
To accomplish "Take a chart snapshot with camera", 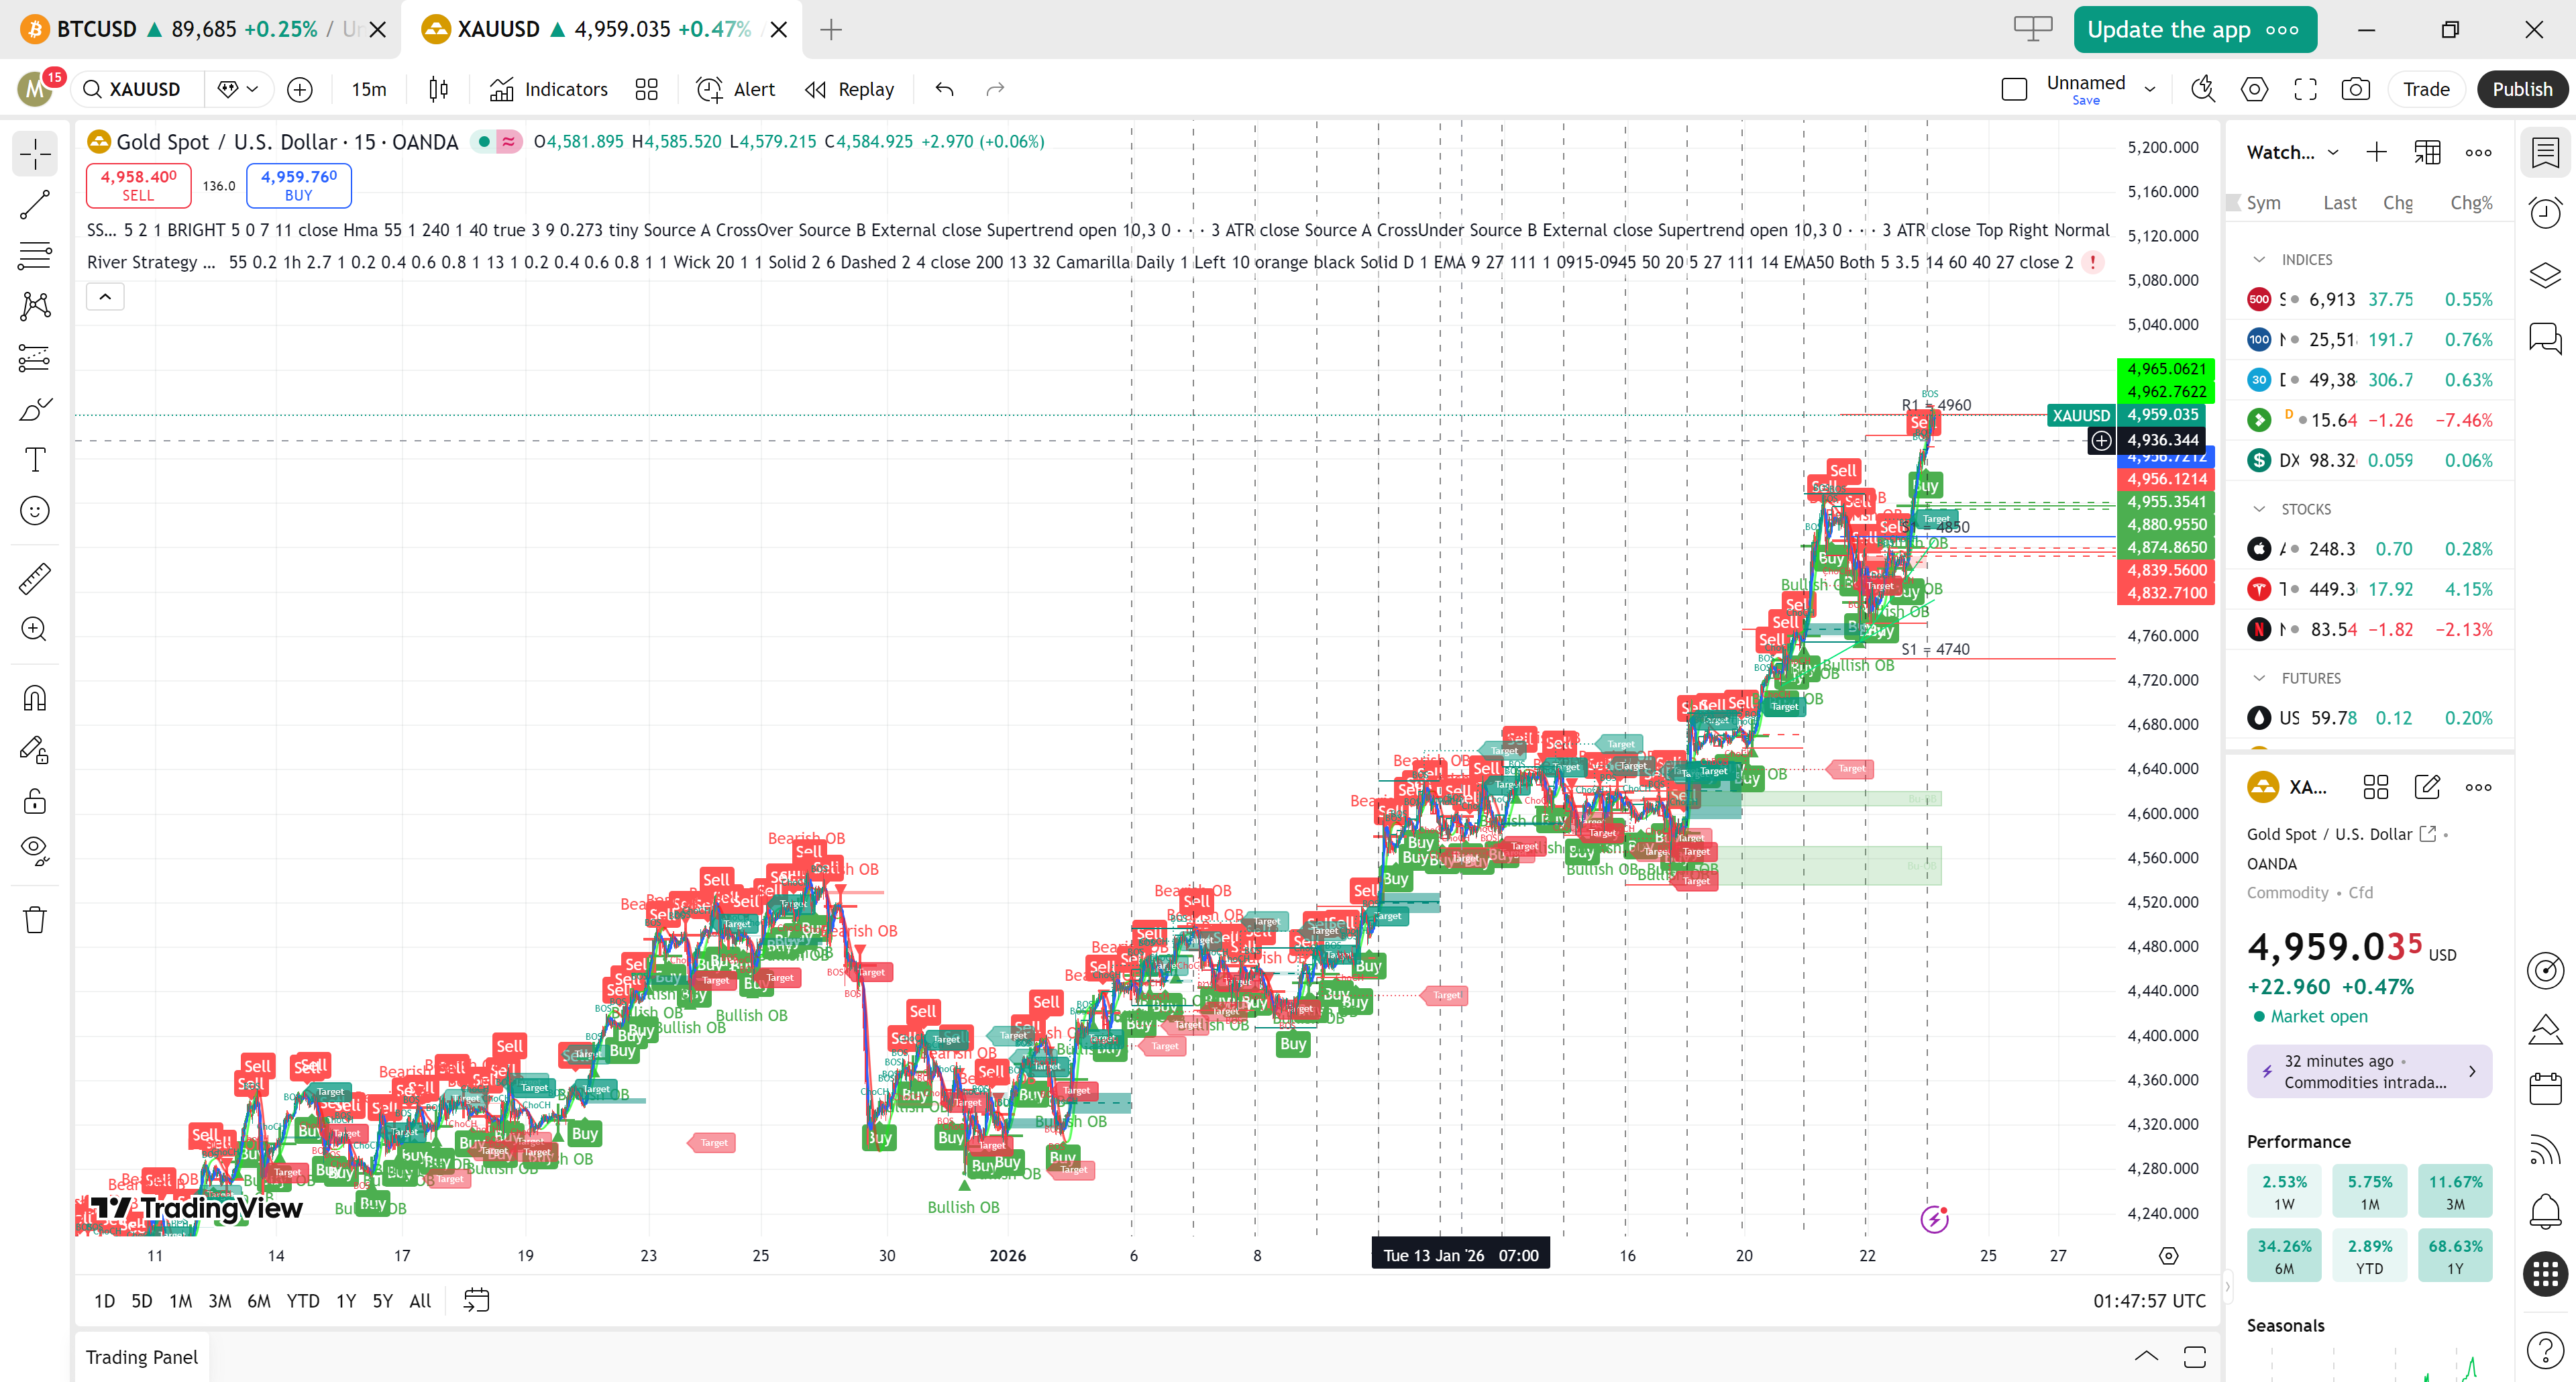I will coord(2356,89).
